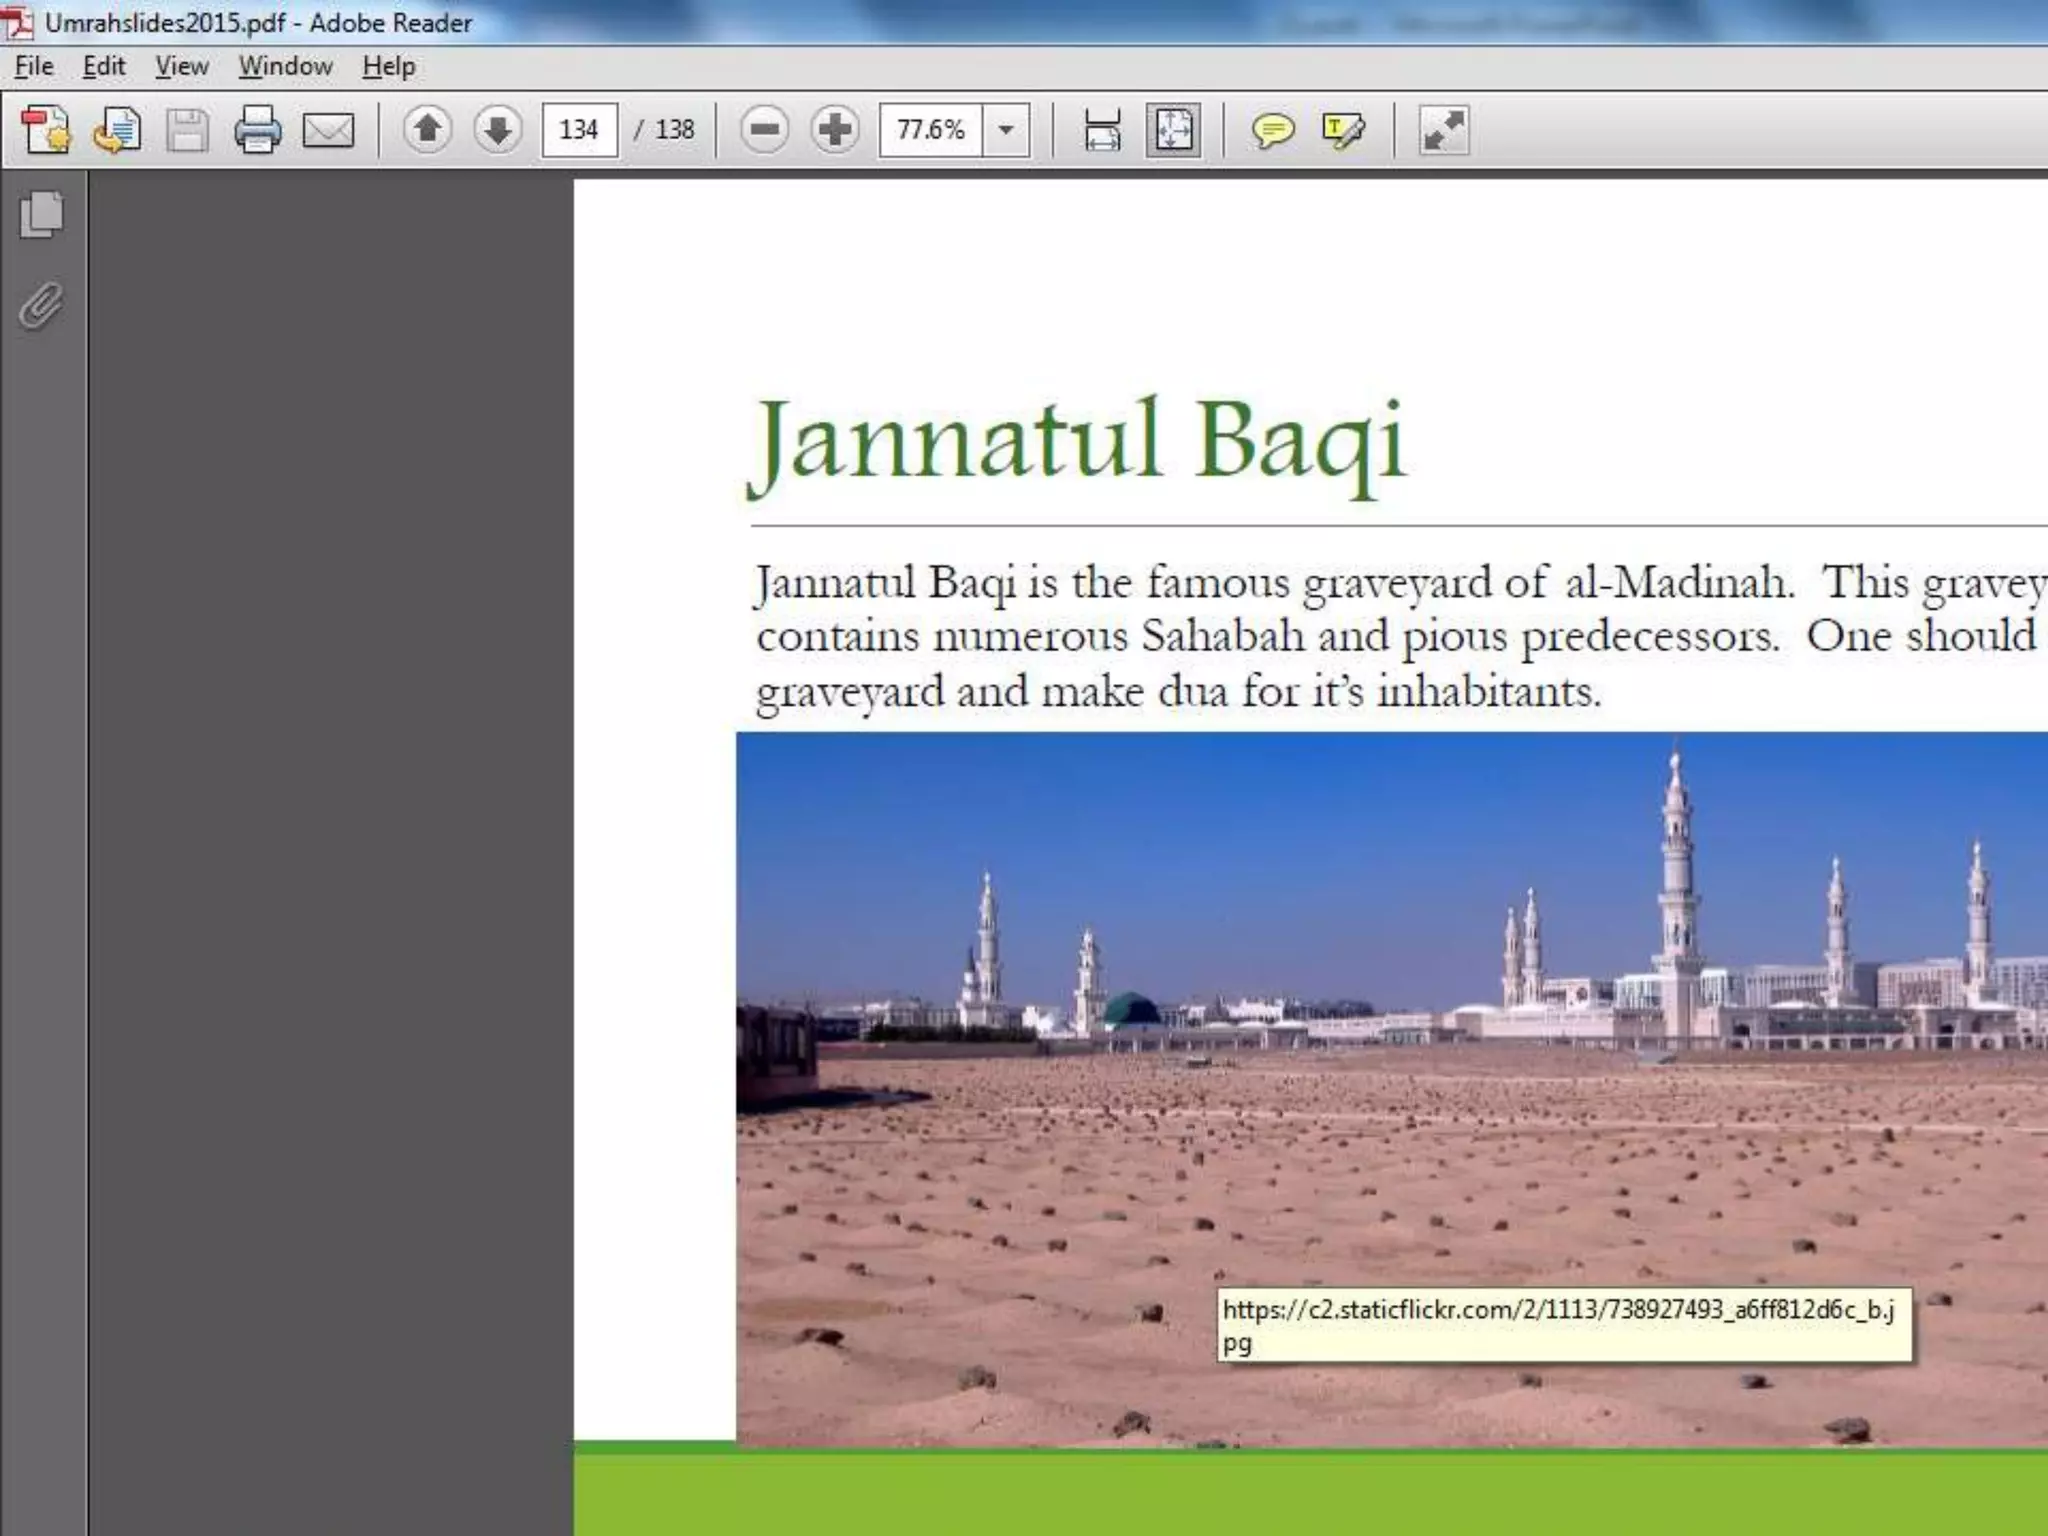Send file via the email envelope icon
This screenshot has width=2048, height=1536.
pyautogui.click(x=328, y=130)
